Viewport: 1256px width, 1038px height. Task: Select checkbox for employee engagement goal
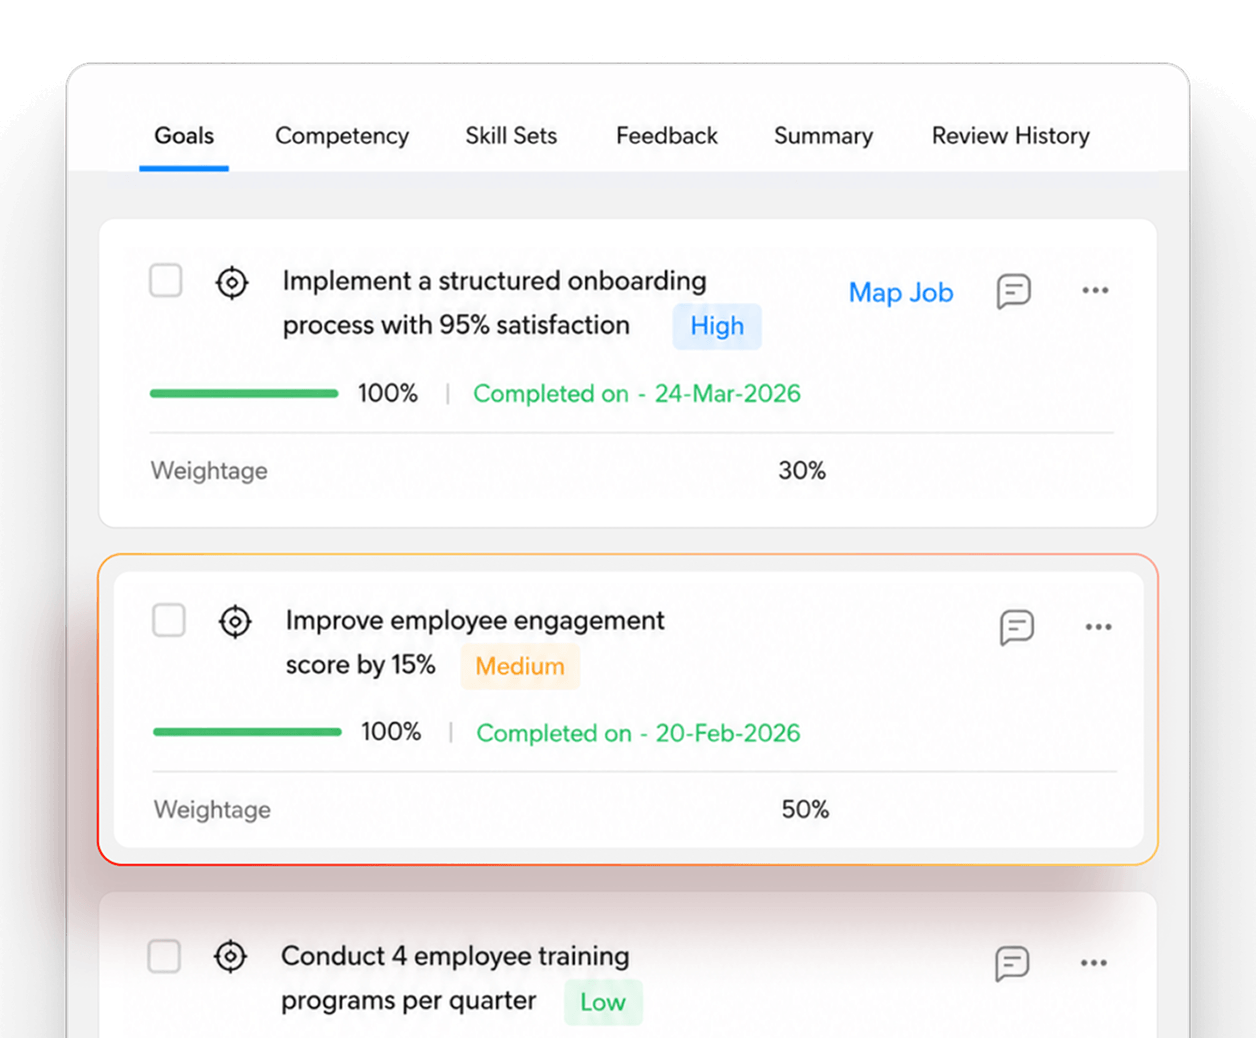(169, 620)
